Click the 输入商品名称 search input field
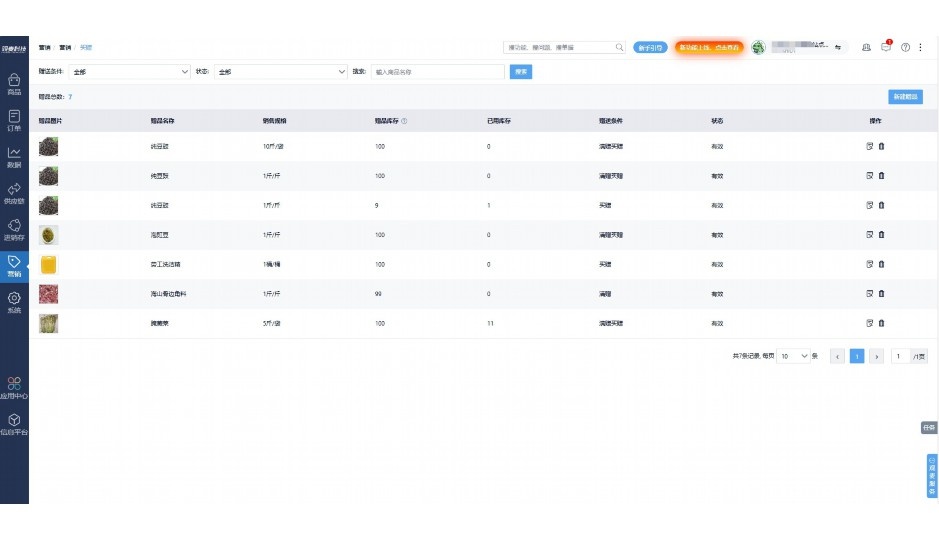Viewport: 939px width, 540px height. [437, 72]
